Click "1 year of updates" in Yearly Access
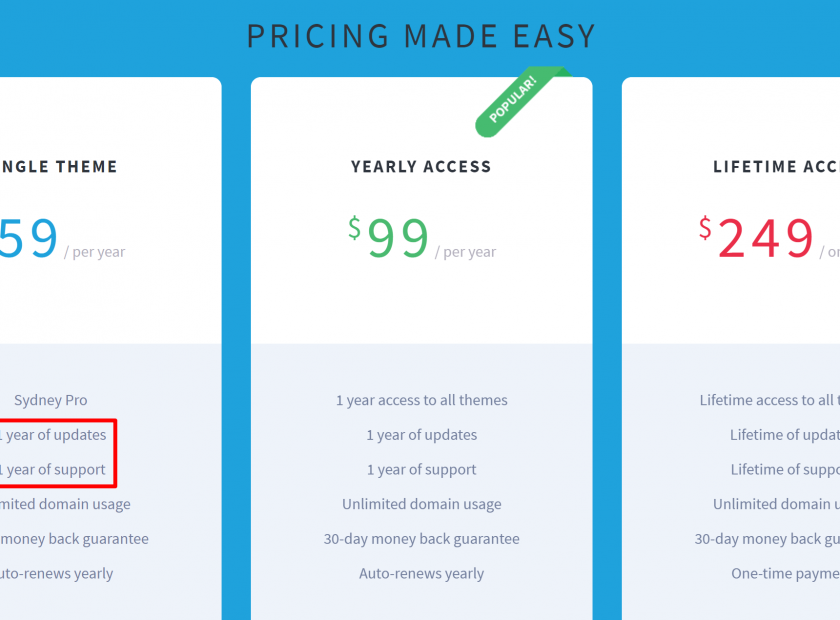The height and width of the screenshot is (620, 840). pyautogui.click(x=421, y=435)
